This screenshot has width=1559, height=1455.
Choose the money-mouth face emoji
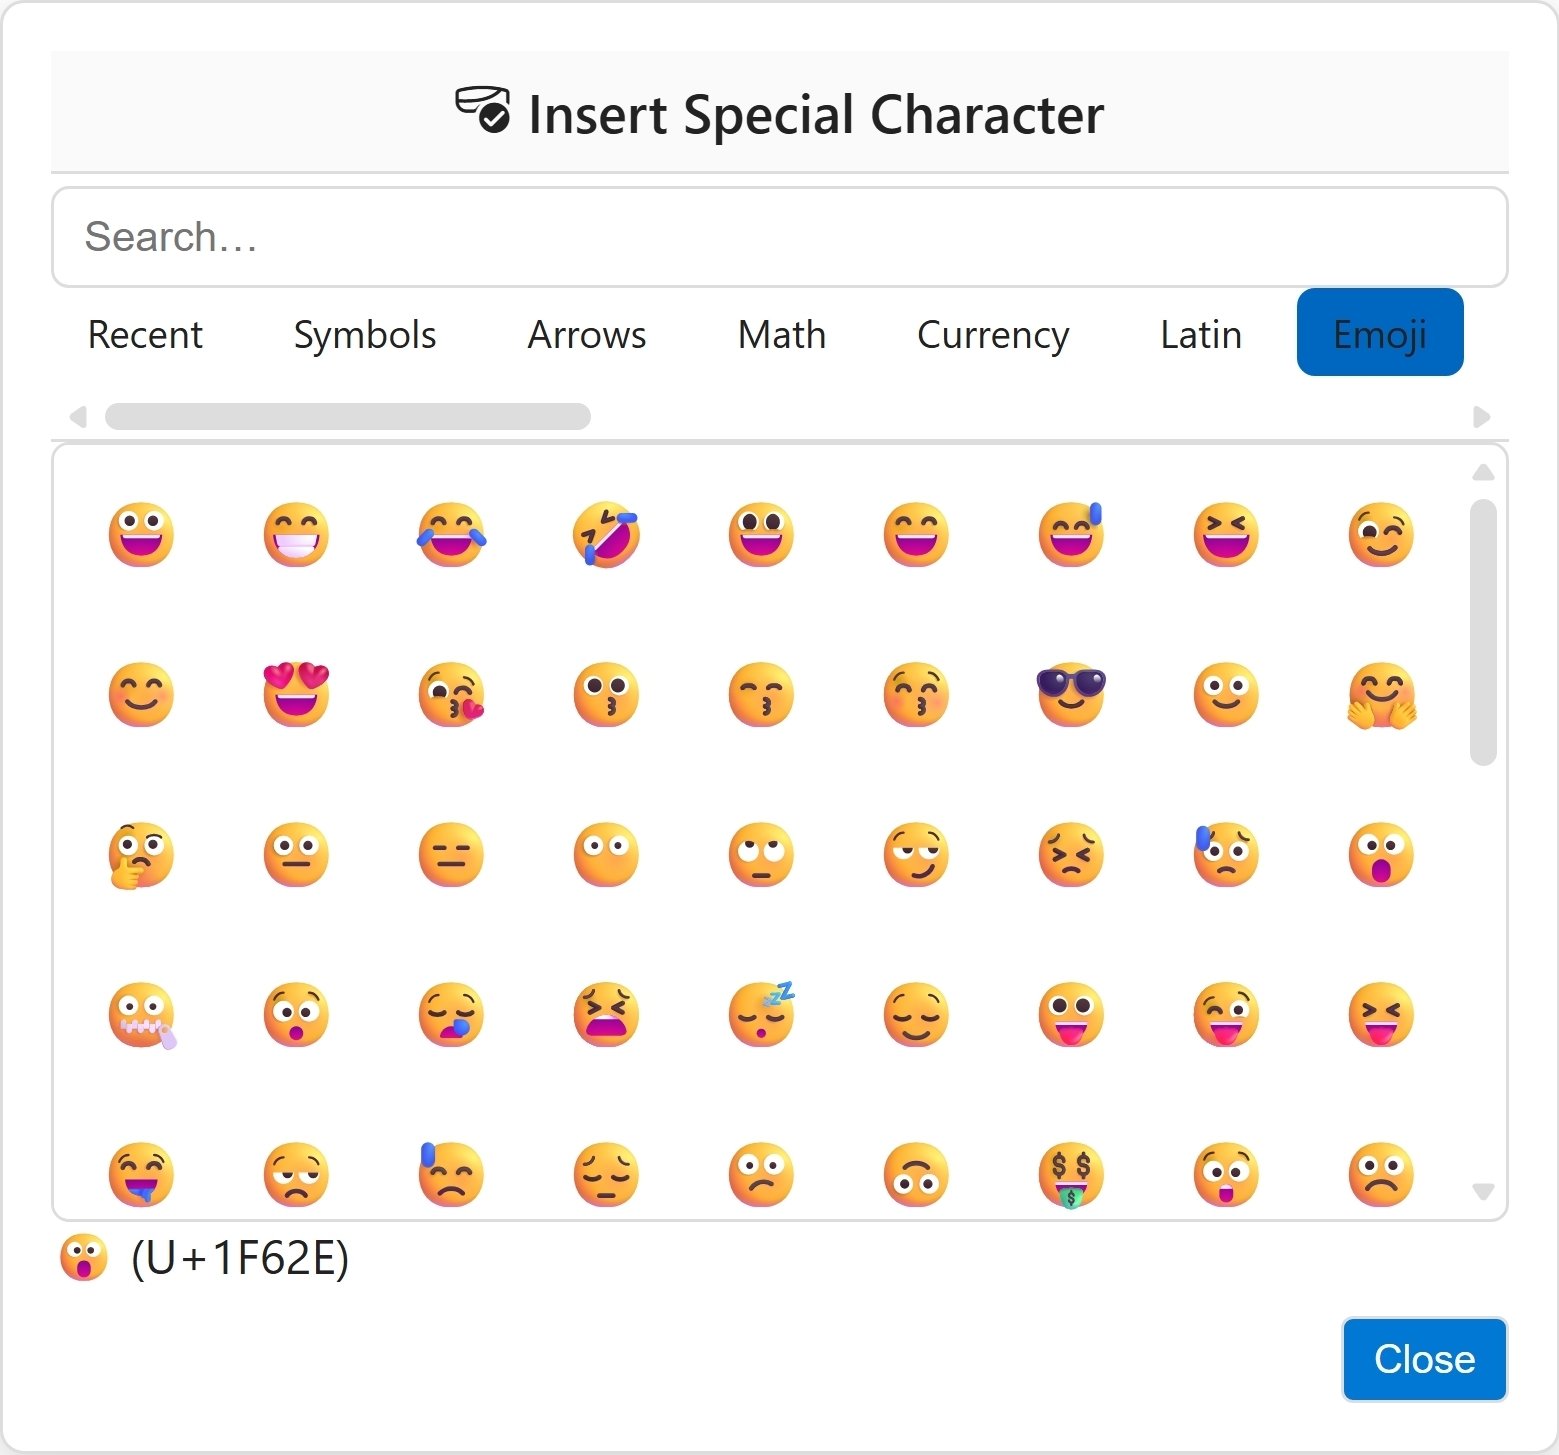coord(1071,1174)
